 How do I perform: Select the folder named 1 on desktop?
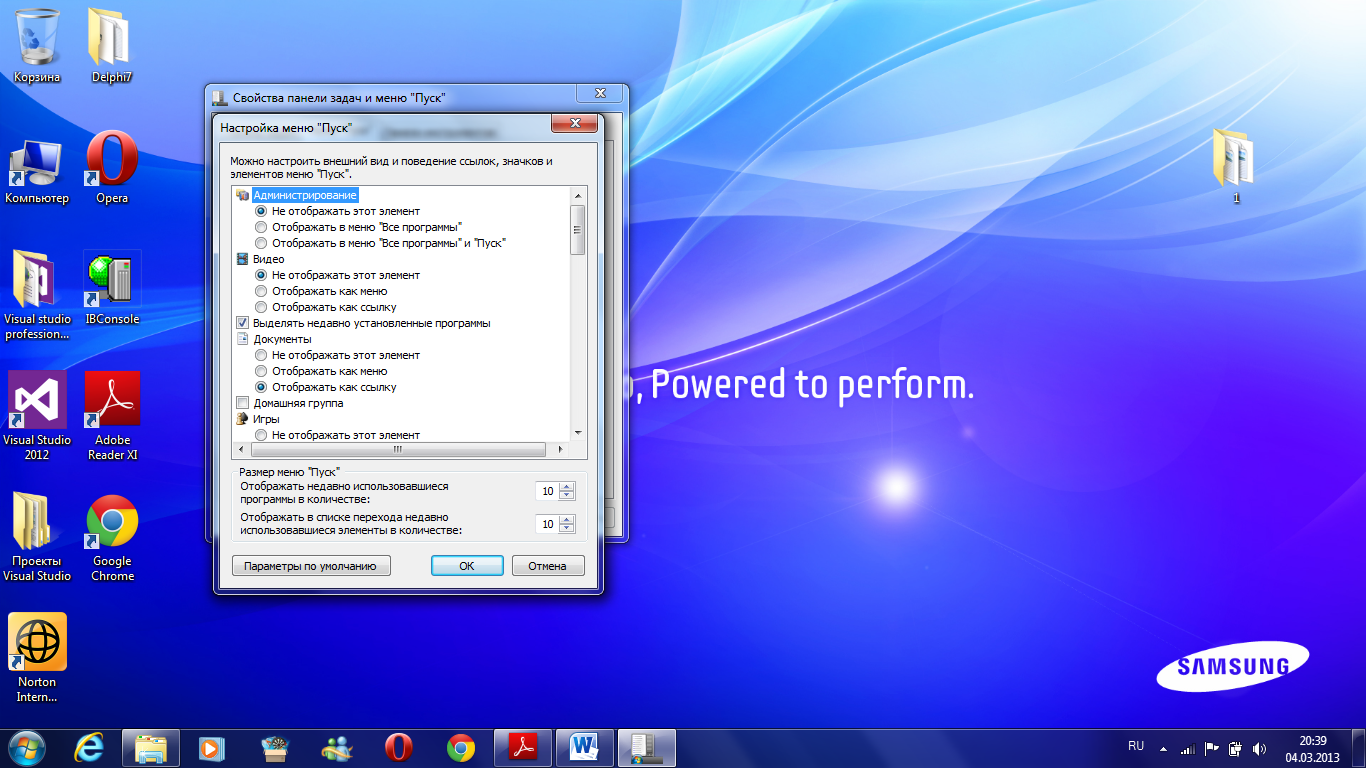[1235, 166]
